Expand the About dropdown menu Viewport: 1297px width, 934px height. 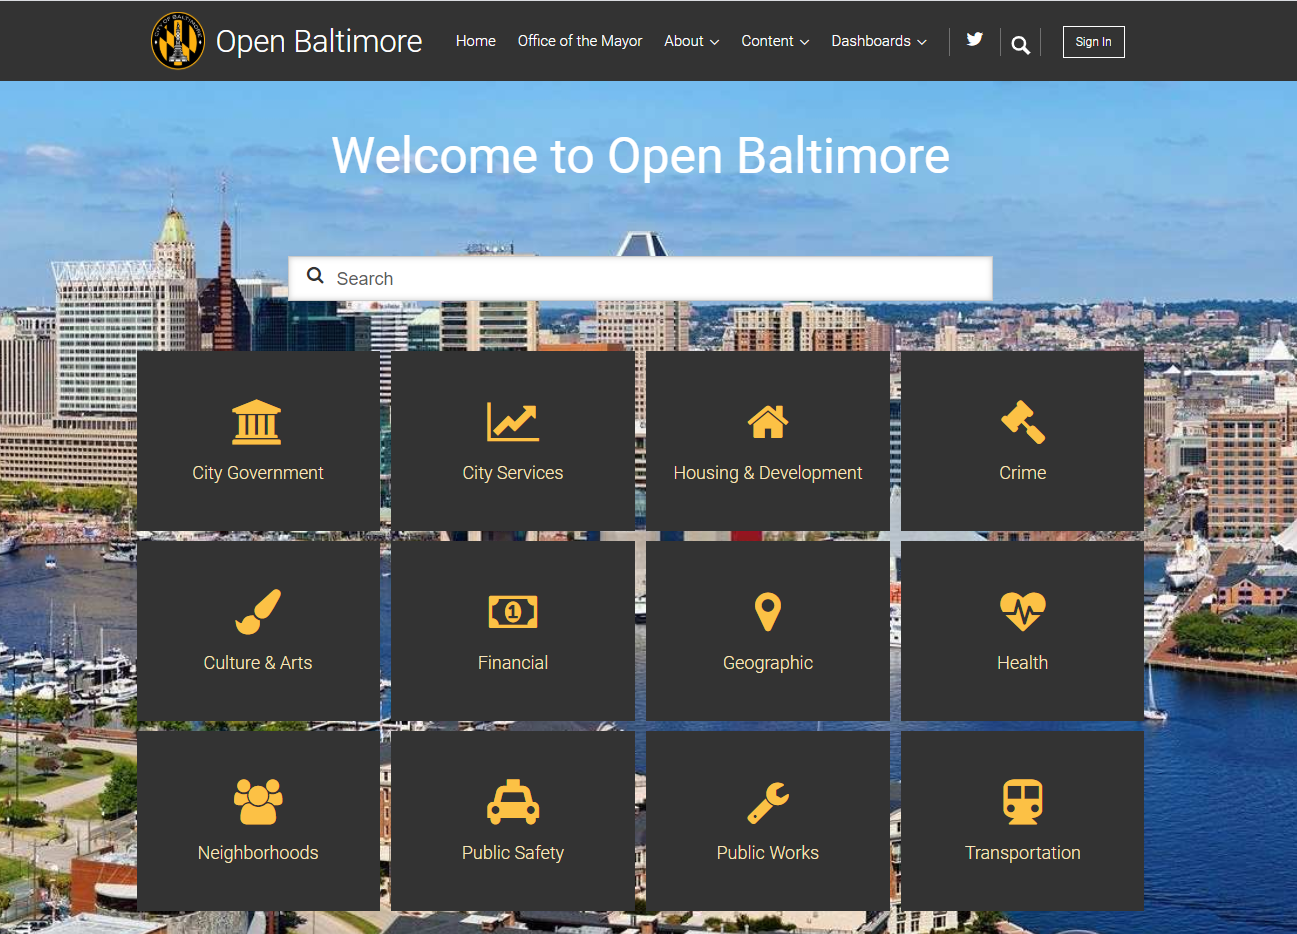point(691,41)
